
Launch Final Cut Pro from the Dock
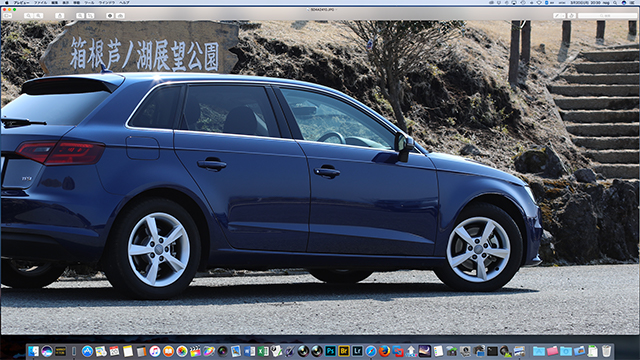pos(195,351)
